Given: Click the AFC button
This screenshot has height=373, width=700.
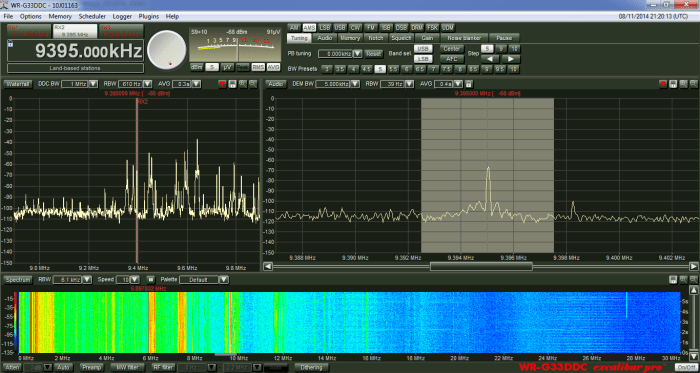Looking at the screenshot, I should (452, 59).
